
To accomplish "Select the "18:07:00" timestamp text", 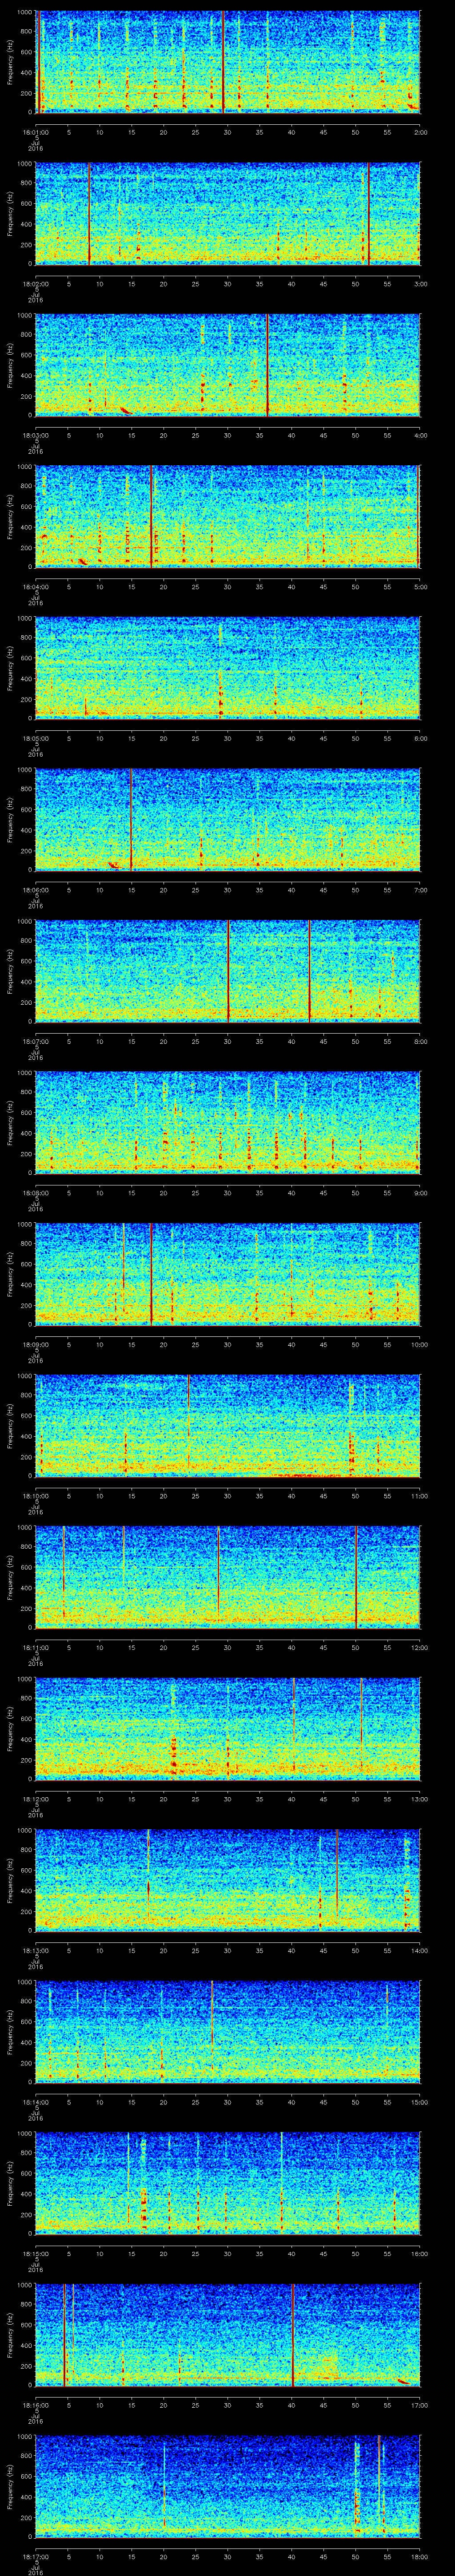I will (36, 1041).
